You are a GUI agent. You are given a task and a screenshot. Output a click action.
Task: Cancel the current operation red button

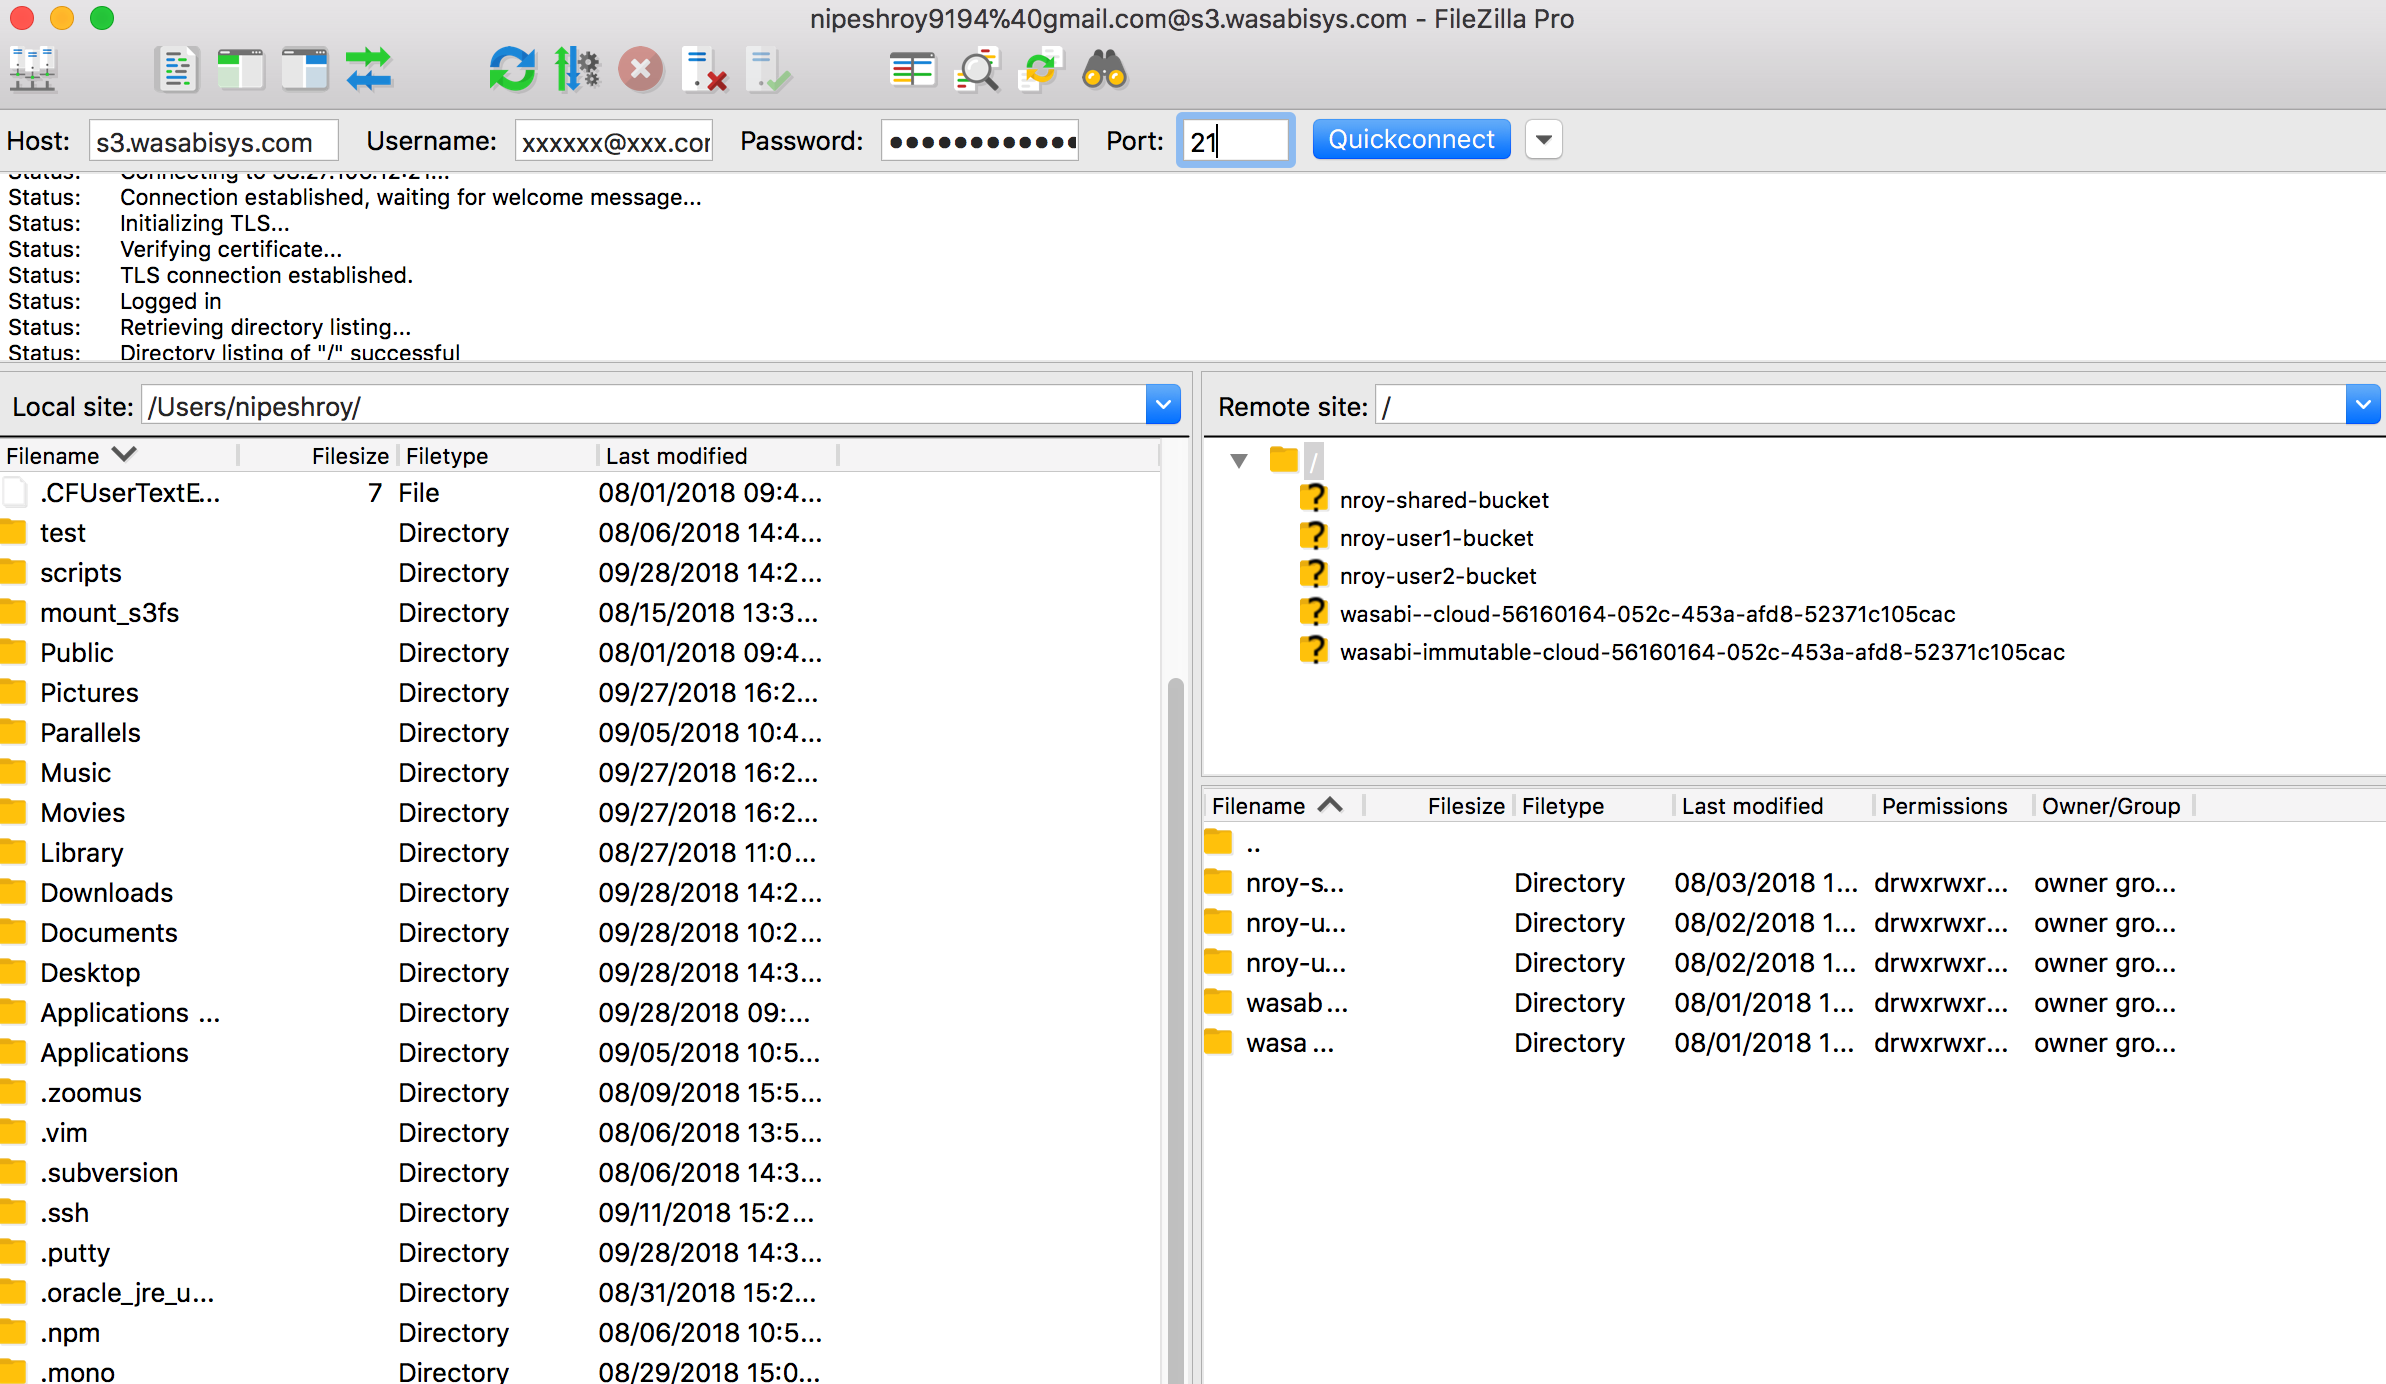point(641,70)
